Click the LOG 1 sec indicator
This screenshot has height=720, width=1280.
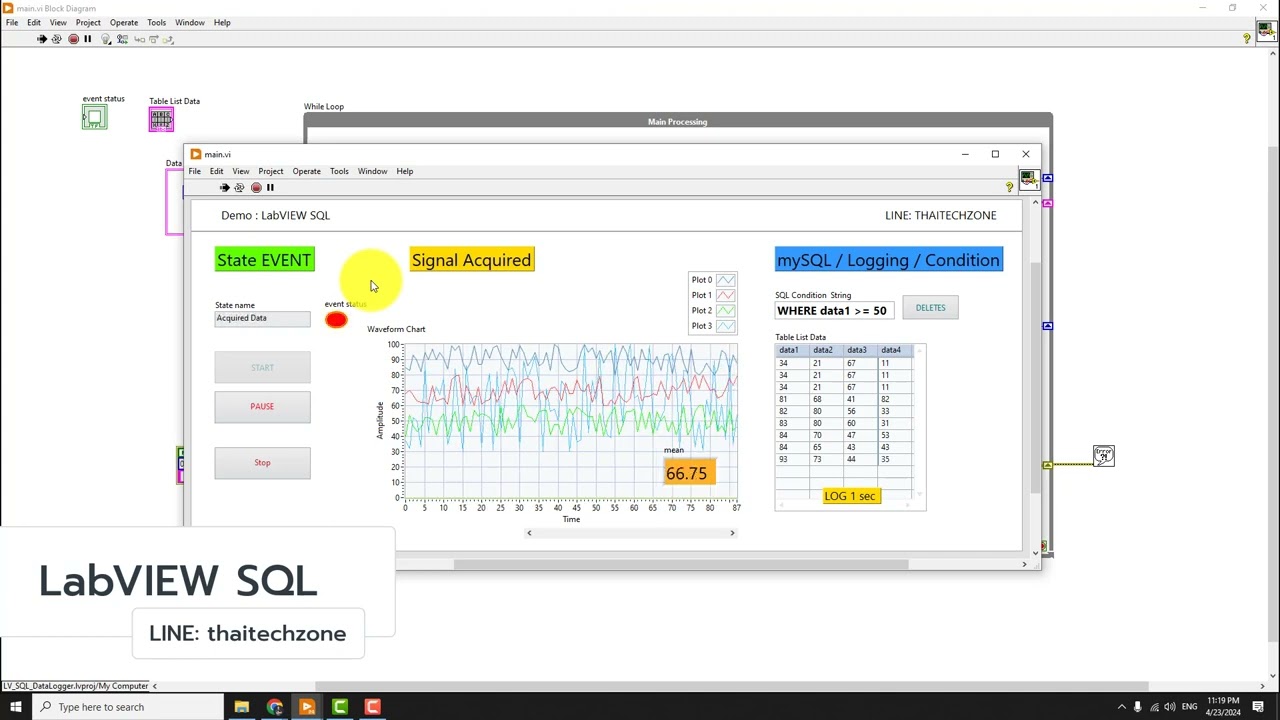(x=851, y=496)
